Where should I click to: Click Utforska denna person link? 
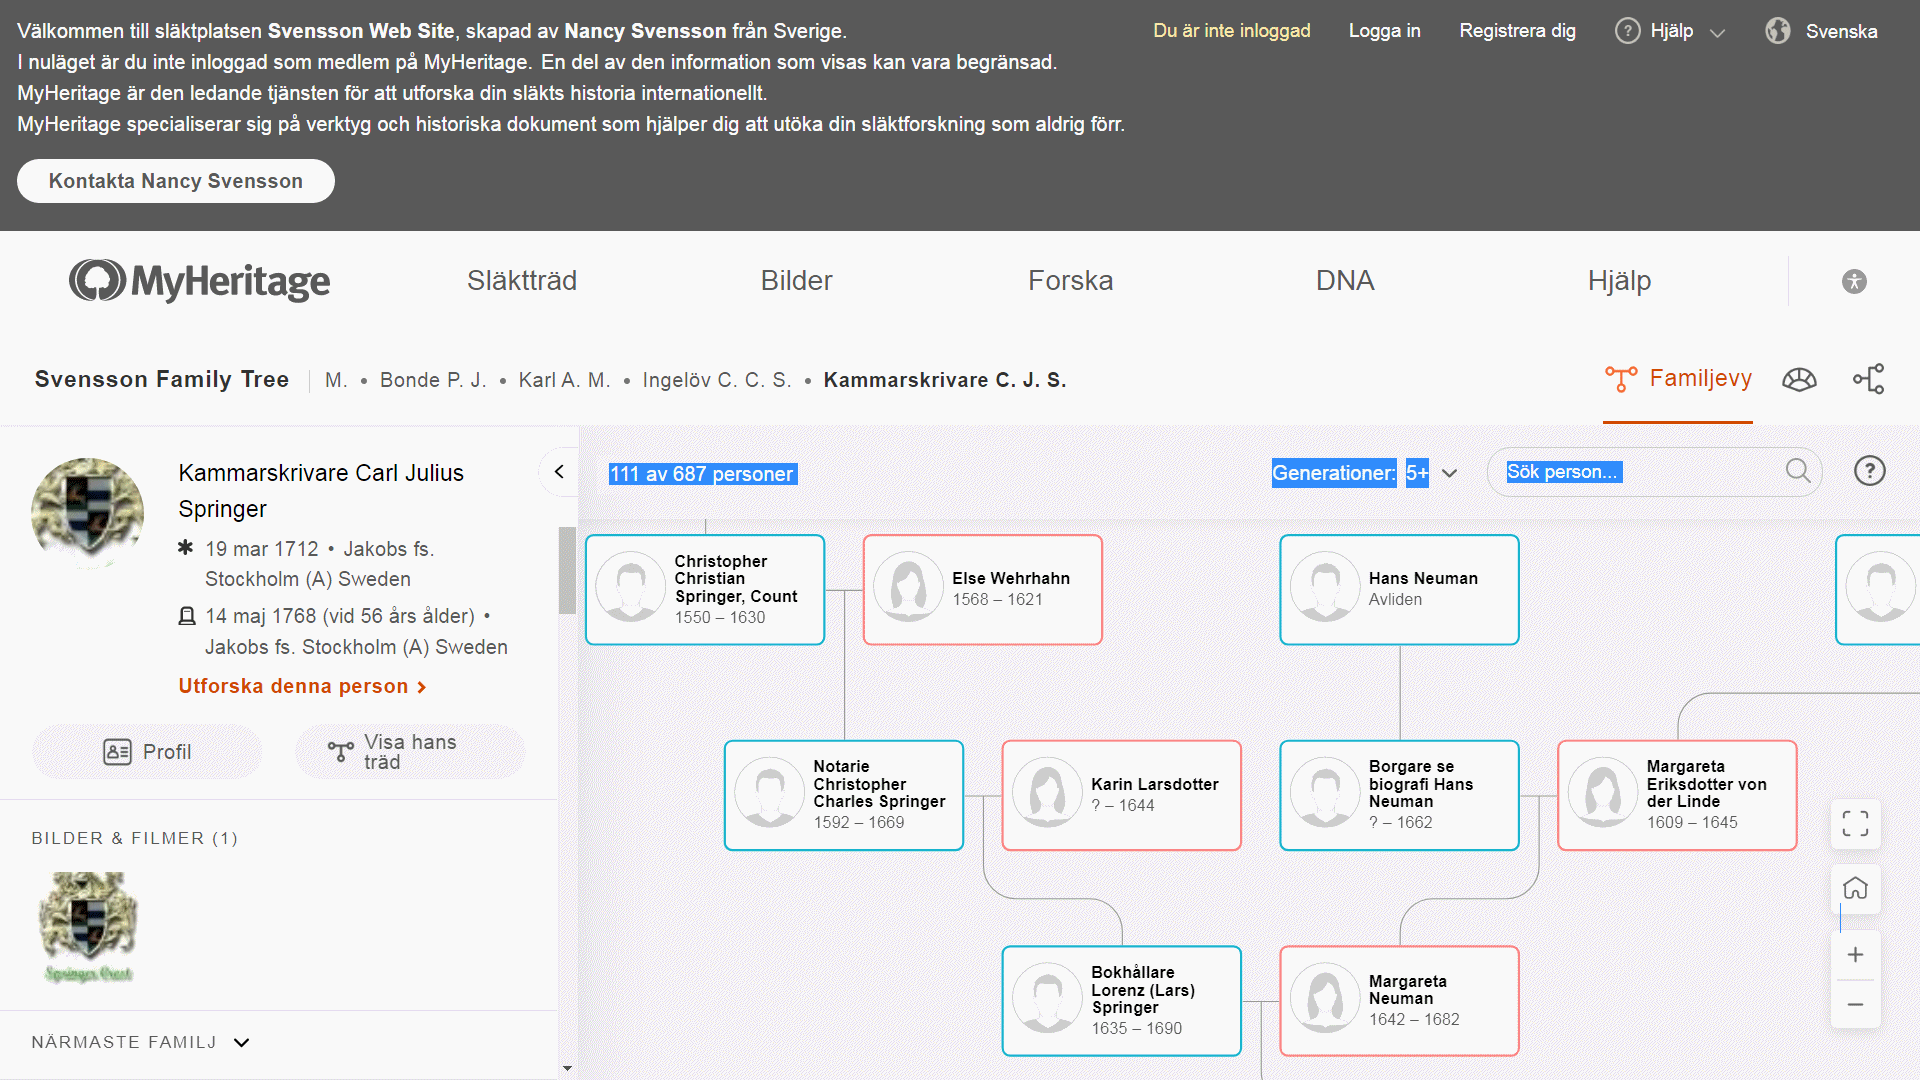(303, 686)
